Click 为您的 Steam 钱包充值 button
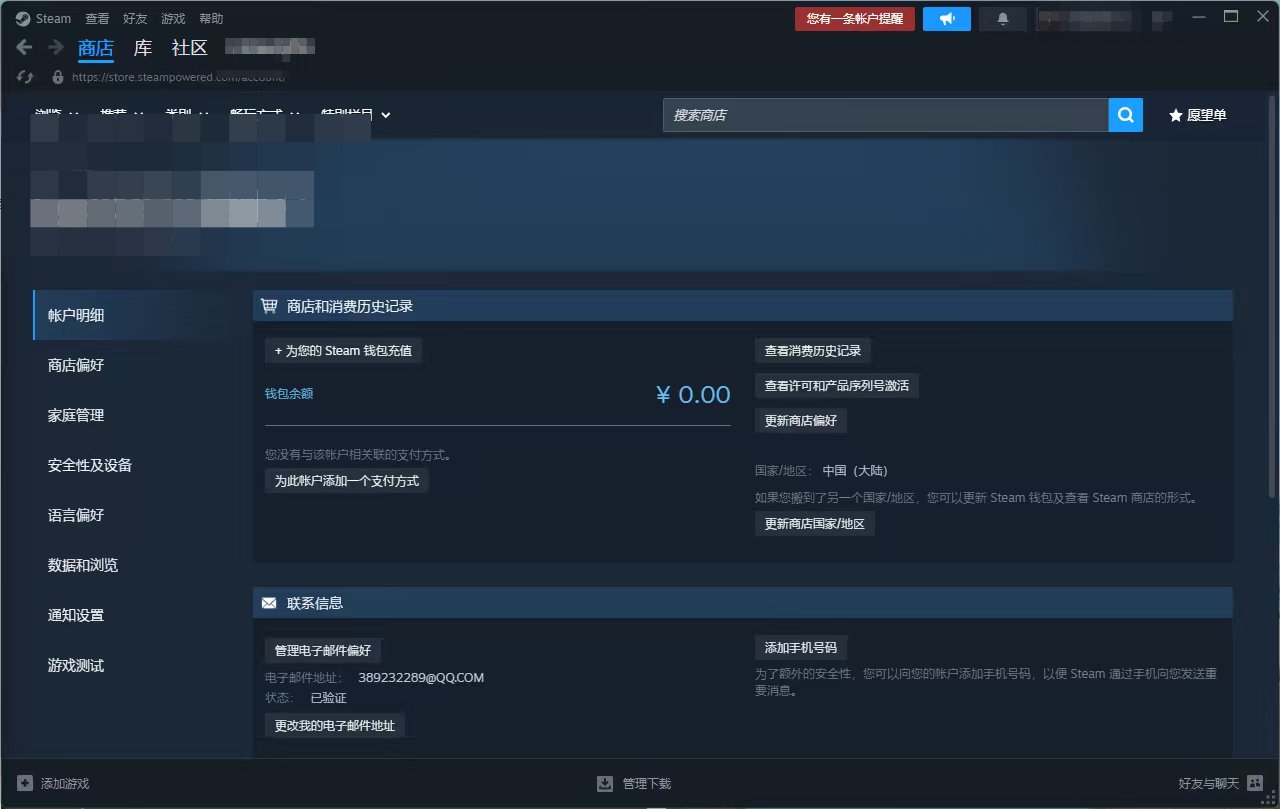The height and width of the screenshot is (809, 1280). pos(343,351)
